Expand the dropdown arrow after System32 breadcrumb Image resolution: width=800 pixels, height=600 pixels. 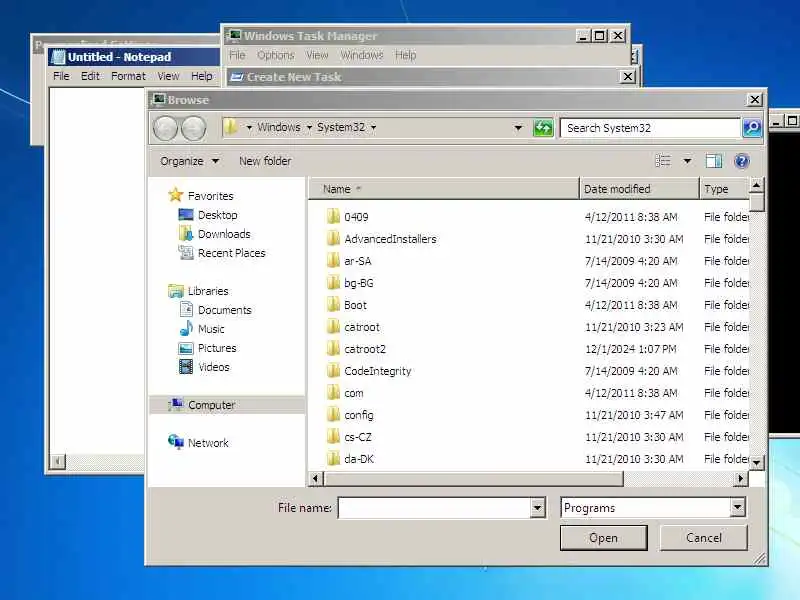pos(373,127)
